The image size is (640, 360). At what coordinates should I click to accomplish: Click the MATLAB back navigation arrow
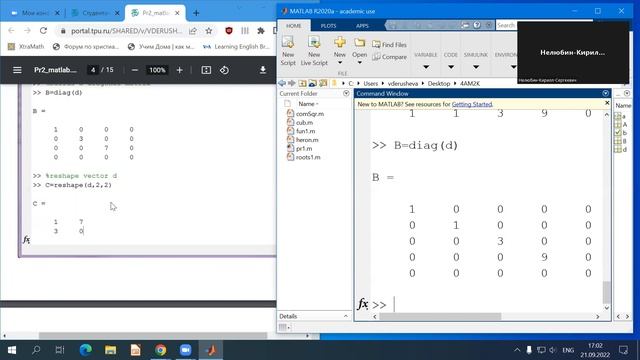[282, 83]
